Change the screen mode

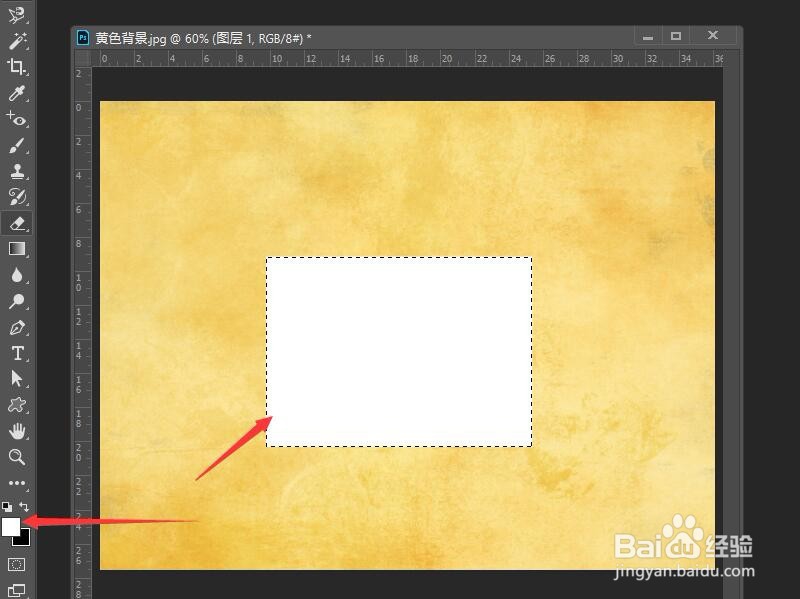16,590
